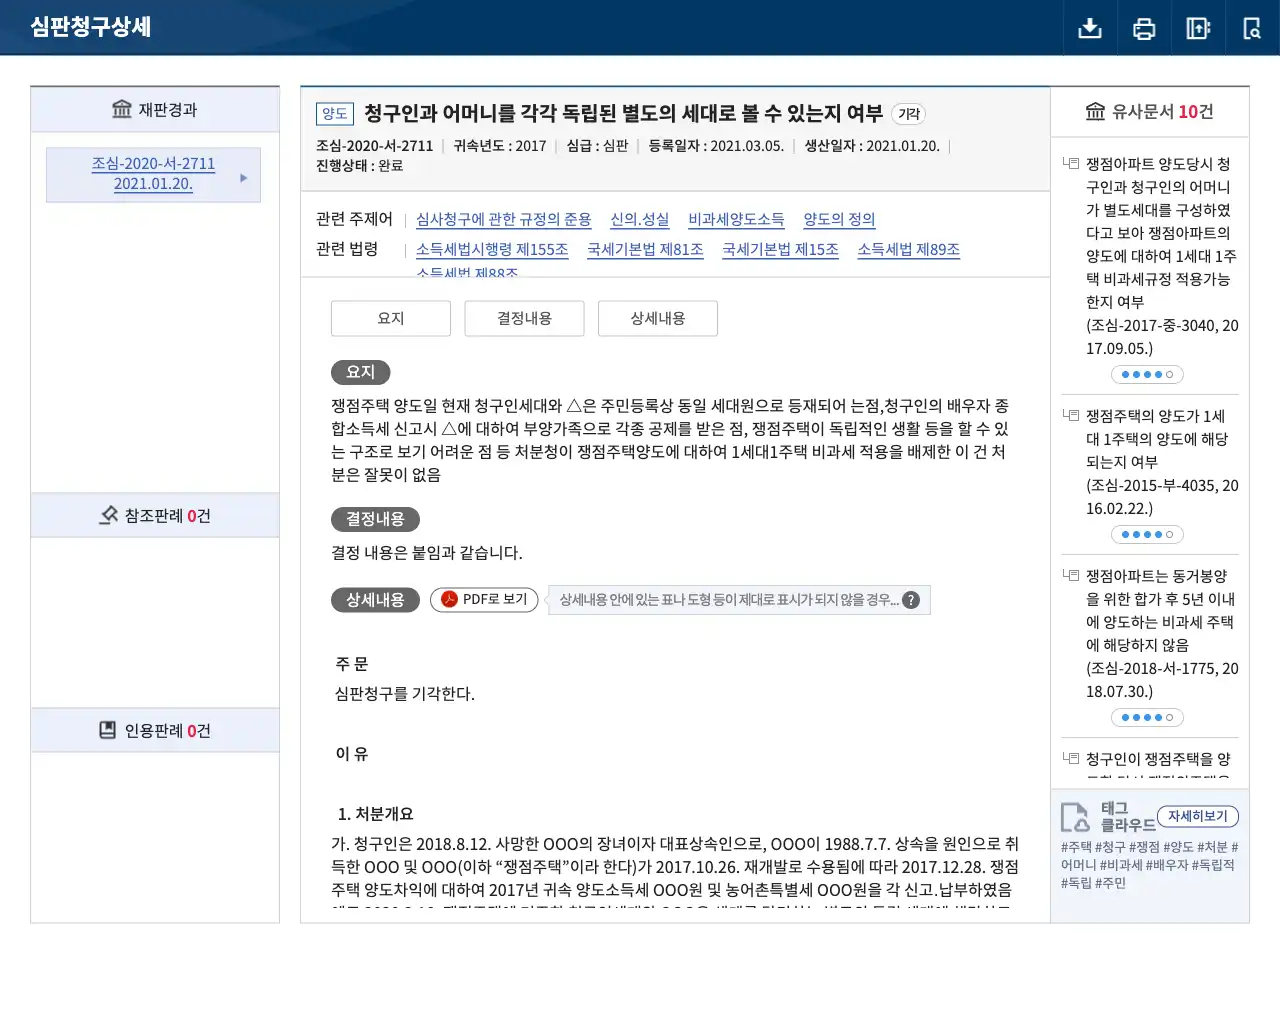Open statute 국세기본법 제81조

pos(645,249)
